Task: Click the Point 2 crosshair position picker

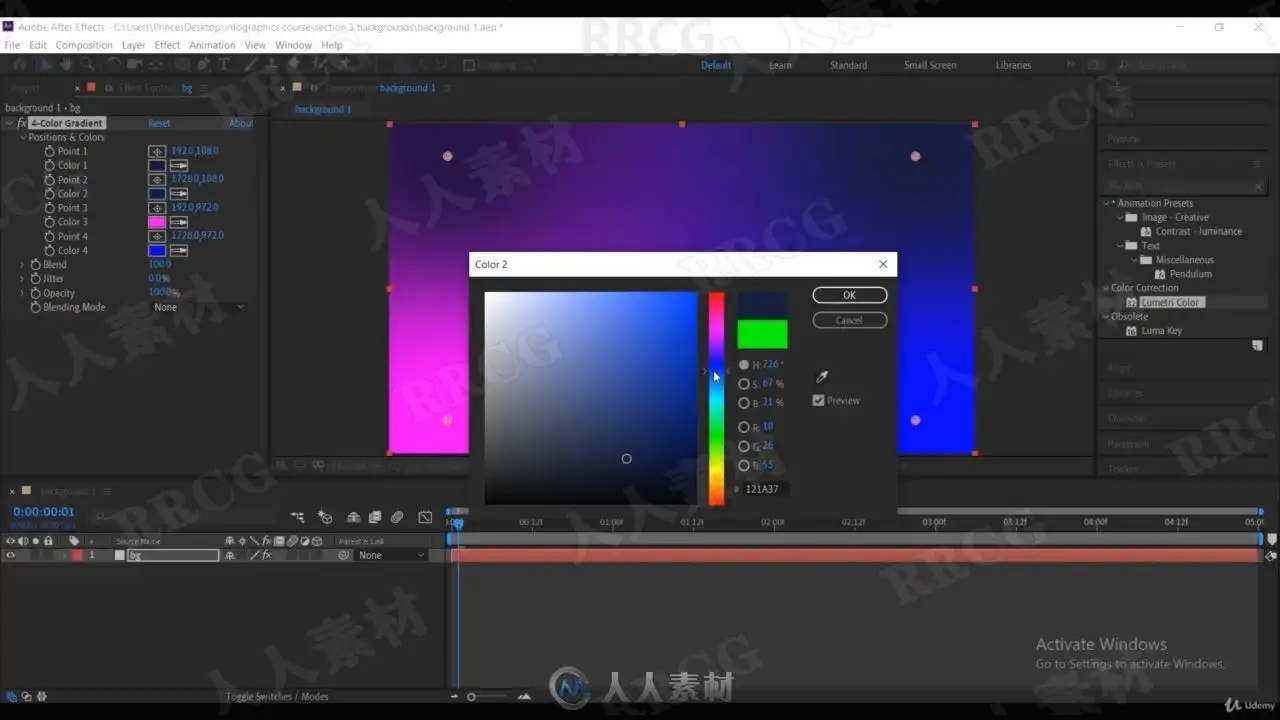Action: click(157, 180)
